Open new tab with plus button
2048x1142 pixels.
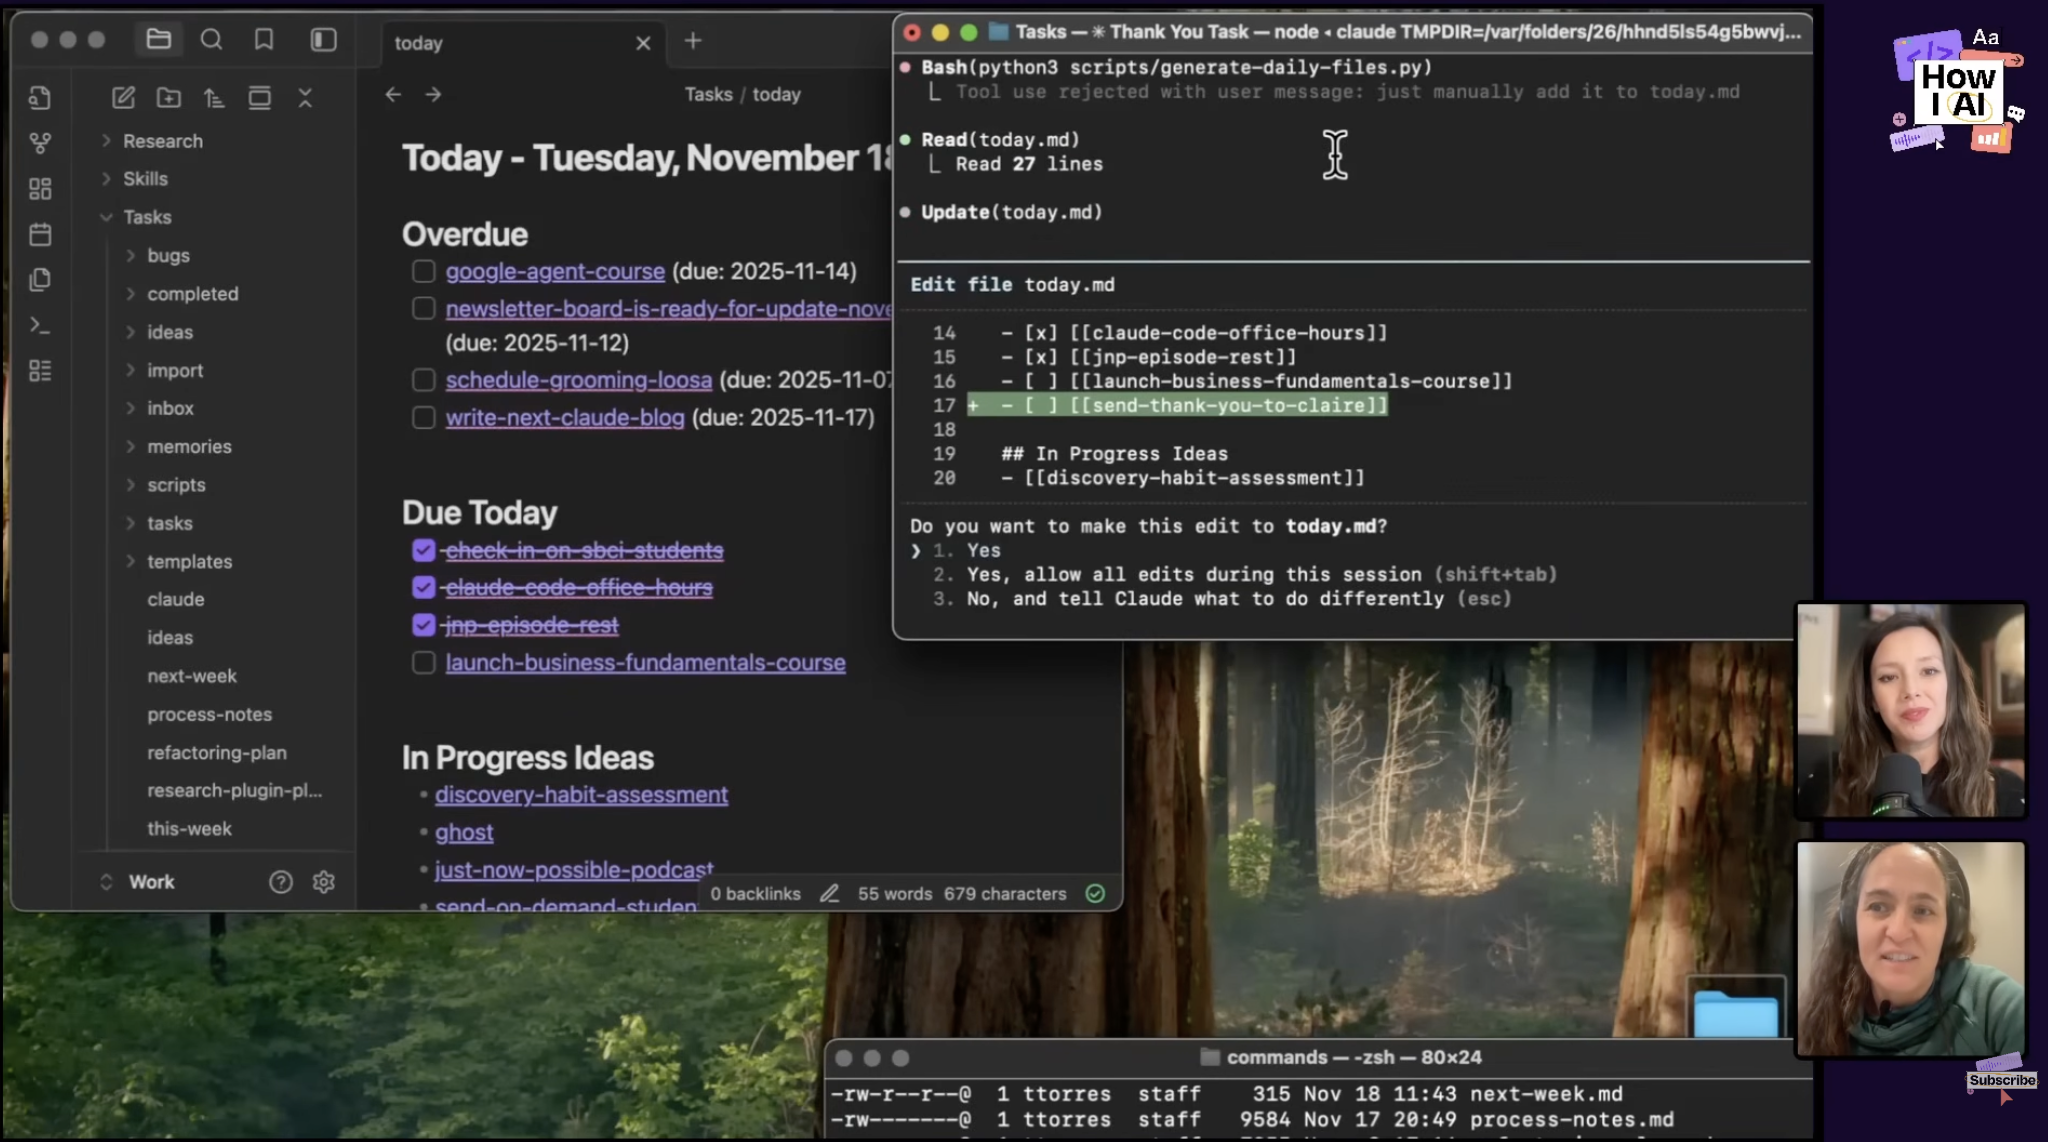tap(693, 41)
